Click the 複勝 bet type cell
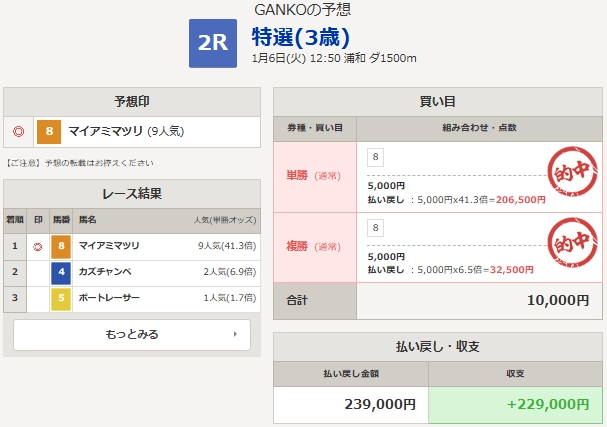Viewport: 607px width, 427px height. click(x=314, y=246)
